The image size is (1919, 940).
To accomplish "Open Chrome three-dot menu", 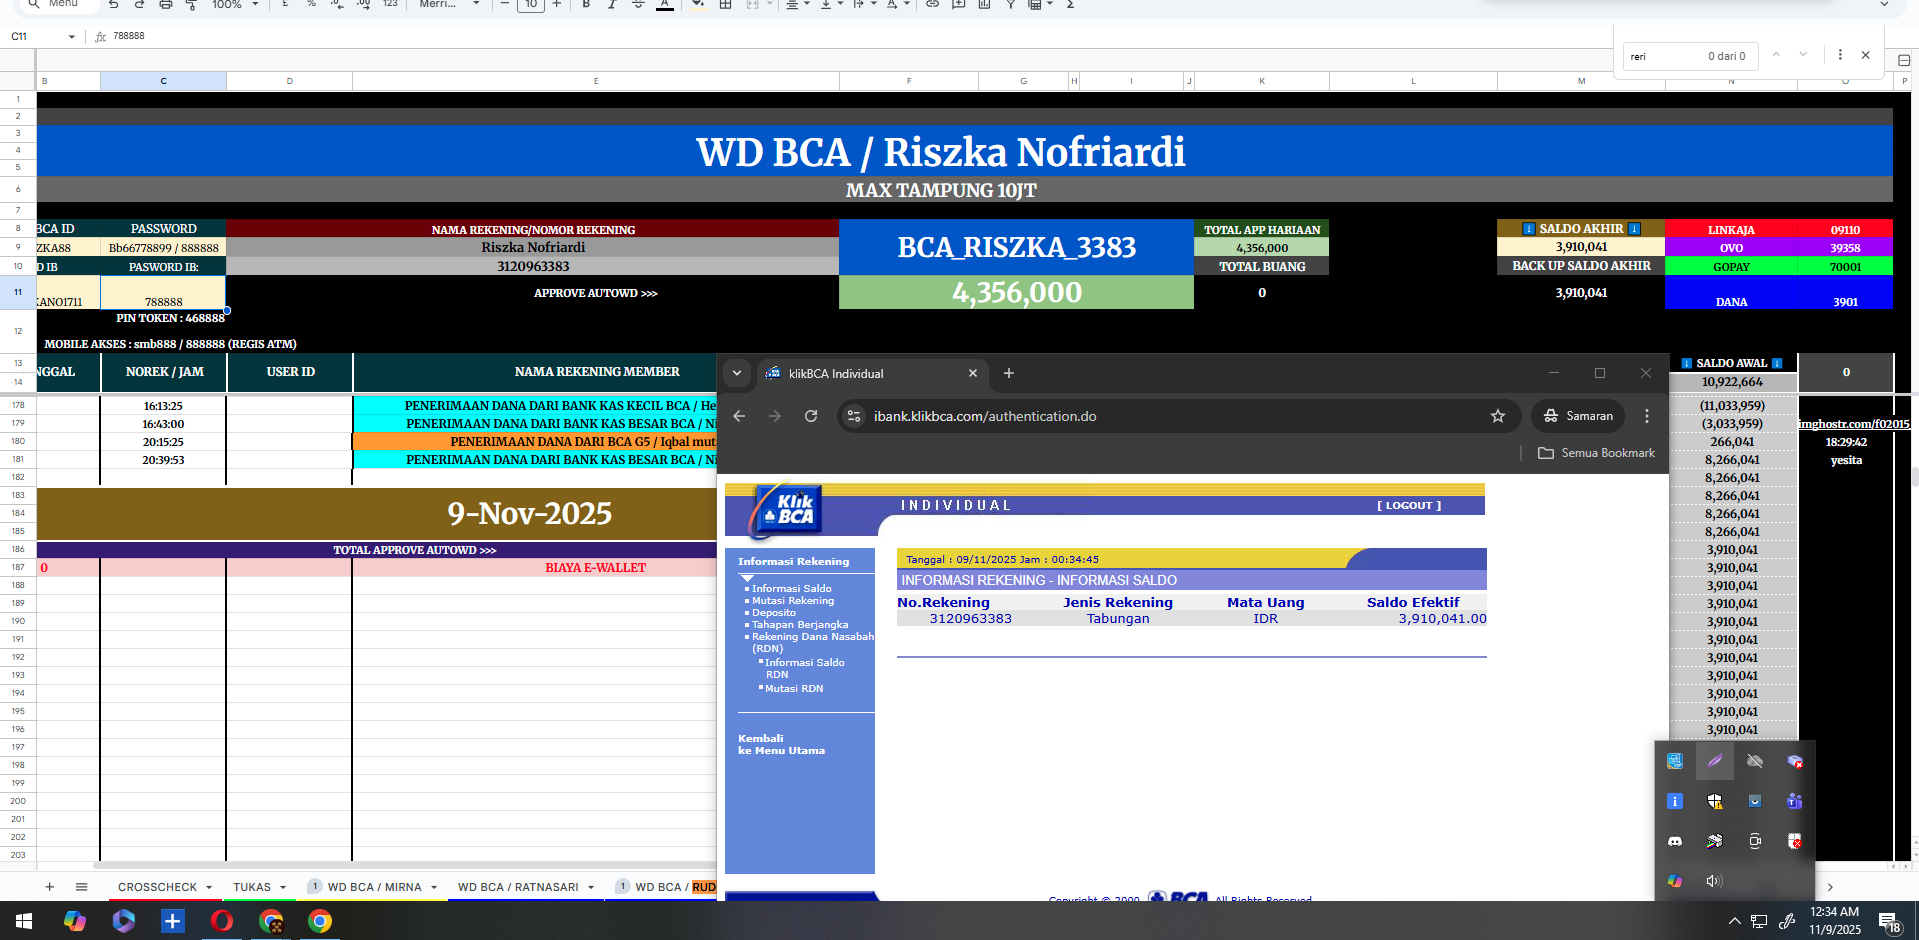I will pyautogui.click(x=1647, y=416).
